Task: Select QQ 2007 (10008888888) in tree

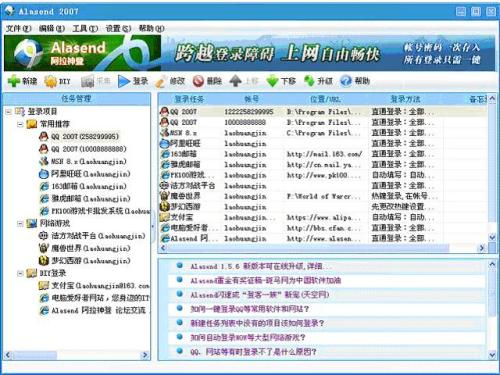Action: [89, 149]
